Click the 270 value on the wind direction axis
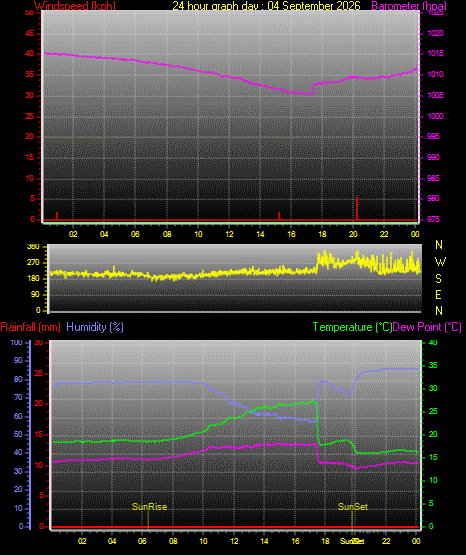This screenshot has width=466, height=555. tap(33, 263)
